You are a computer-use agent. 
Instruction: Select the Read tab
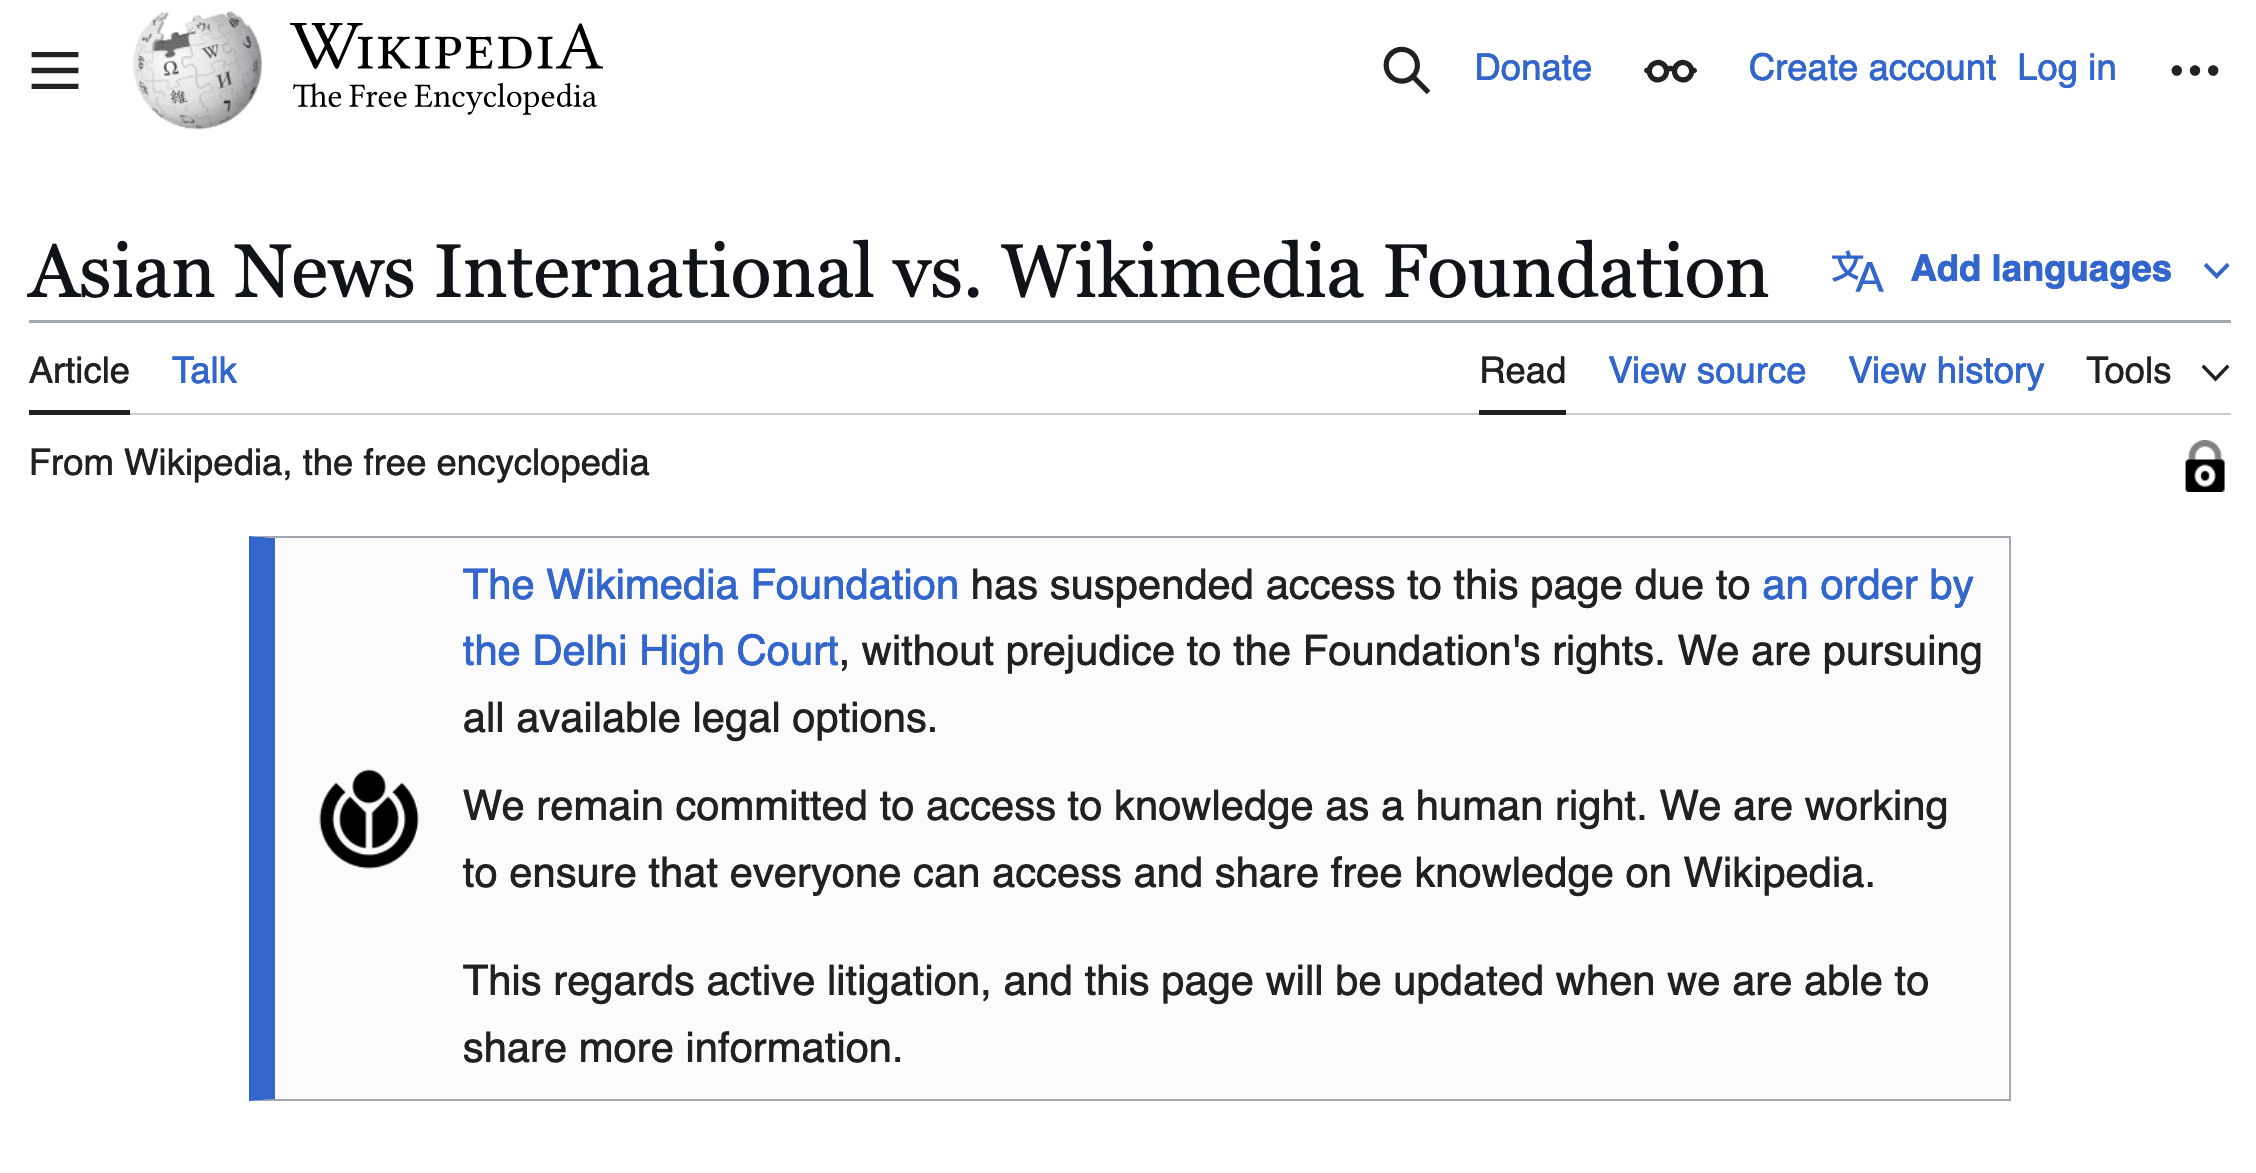click(1522, 371)
